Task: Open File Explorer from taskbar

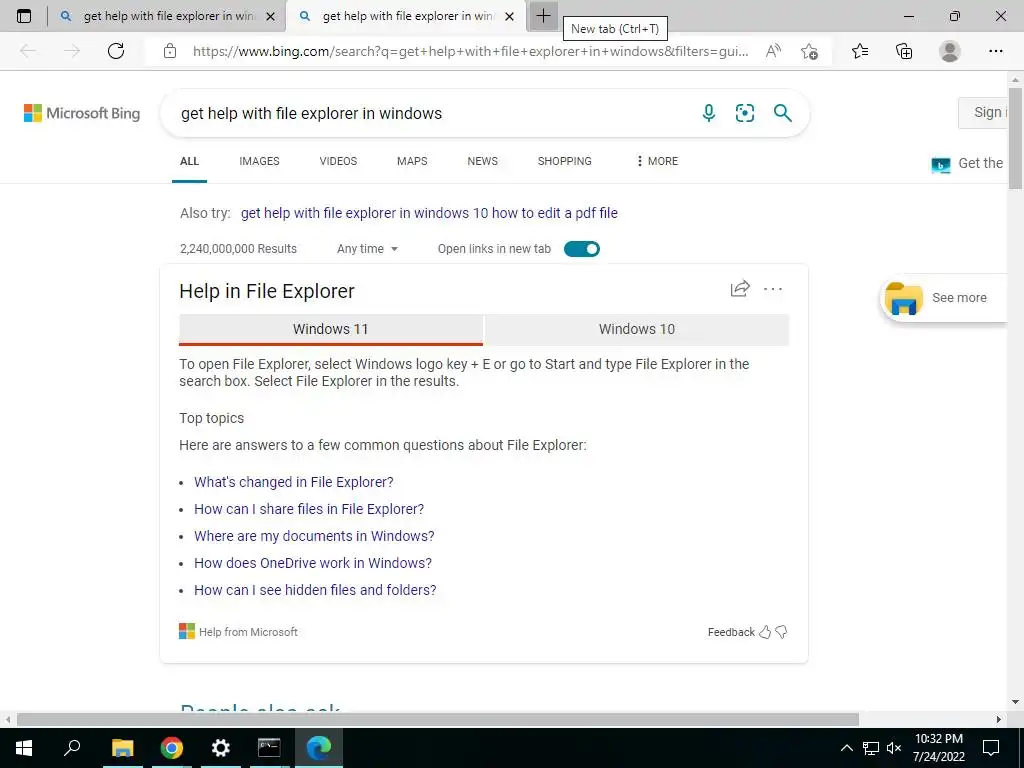Action: [x=122, y=747]
